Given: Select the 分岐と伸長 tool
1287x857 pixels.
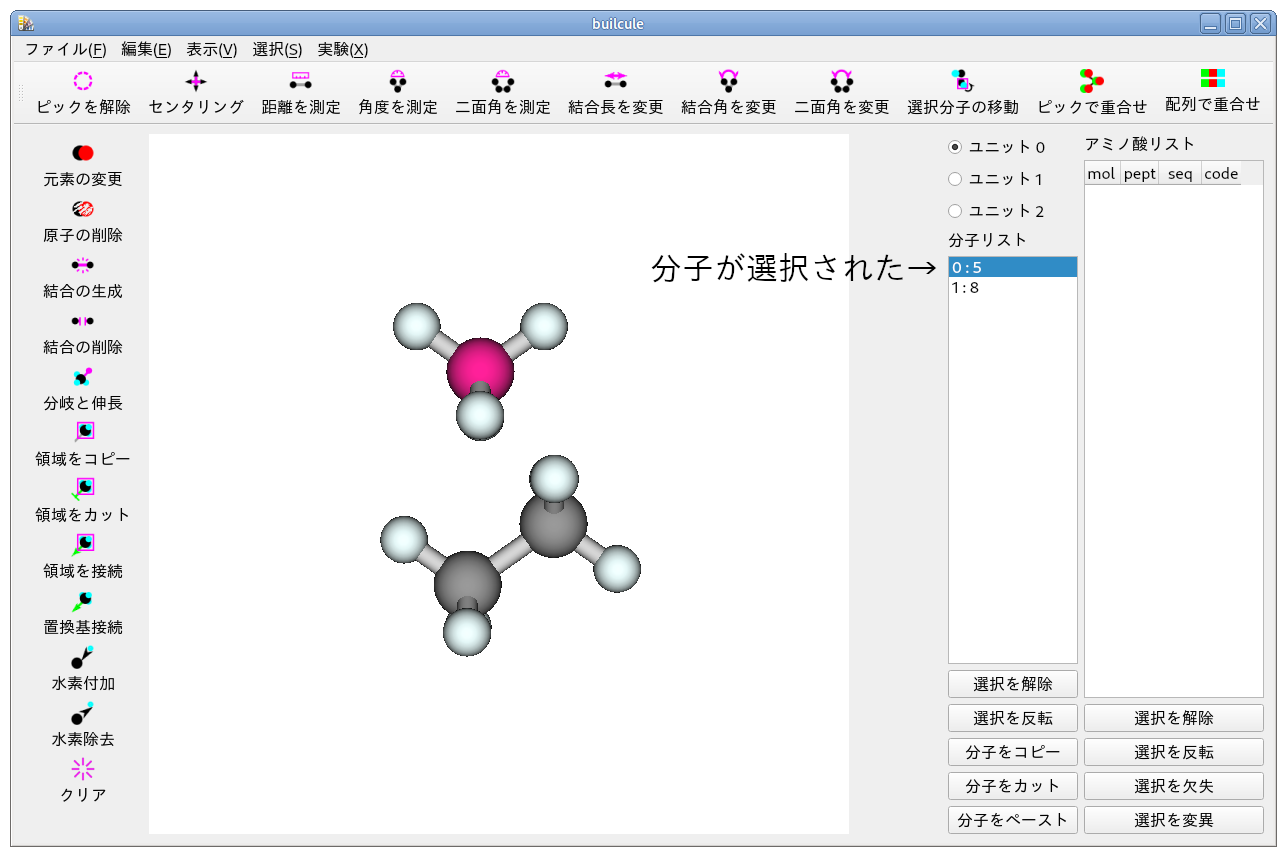Looking at the screenshot, I should (x=82, y=384).
